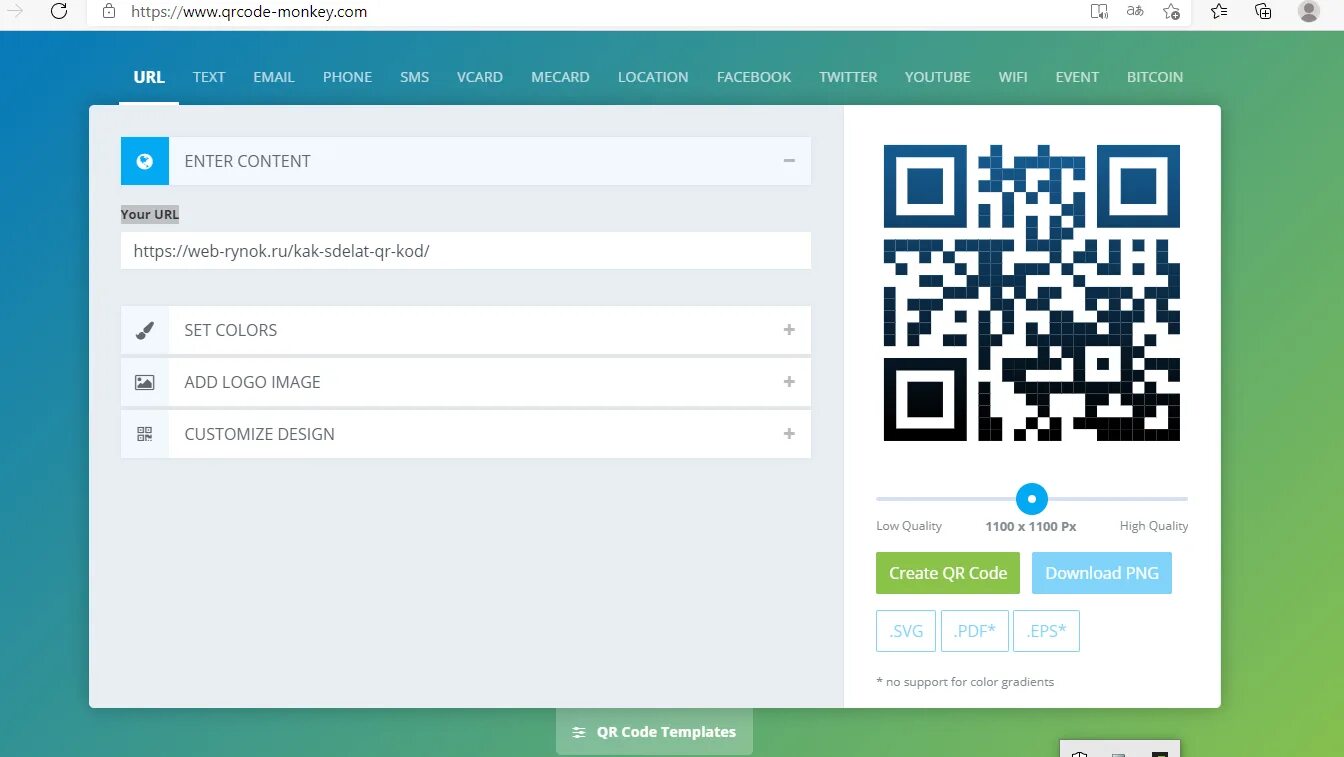Switch to the VCARD tab
The height and width of the screenshot is (757, 1344).
point(480,77)
